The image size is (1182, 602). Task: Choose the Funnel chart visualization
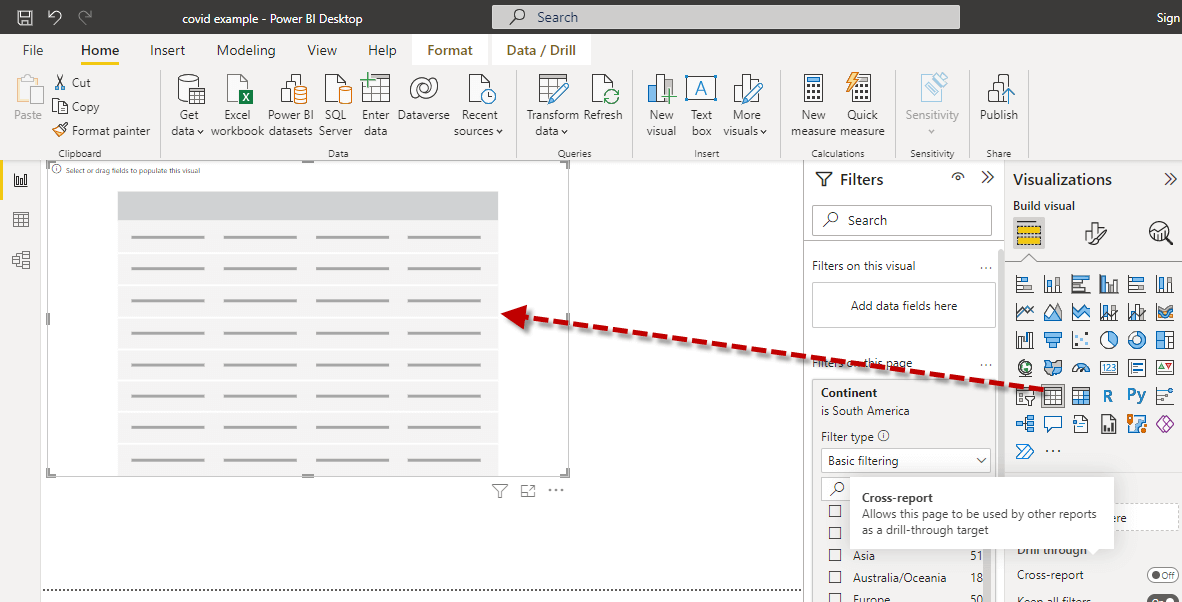[x=1052, y=340]
